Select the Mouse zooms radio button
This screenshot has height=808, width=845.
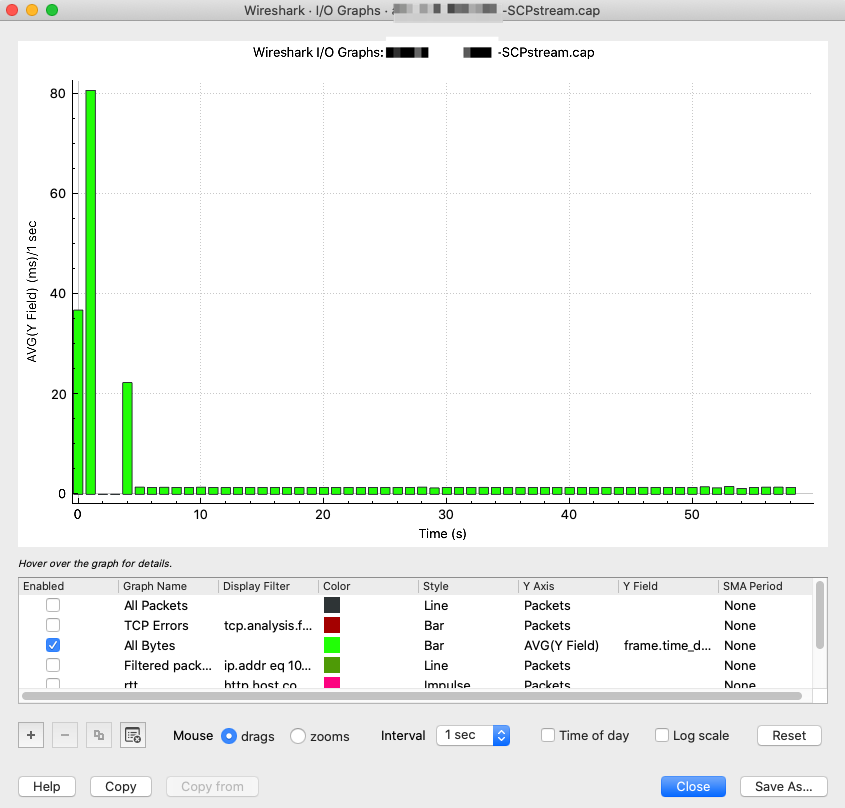(297, 736)
